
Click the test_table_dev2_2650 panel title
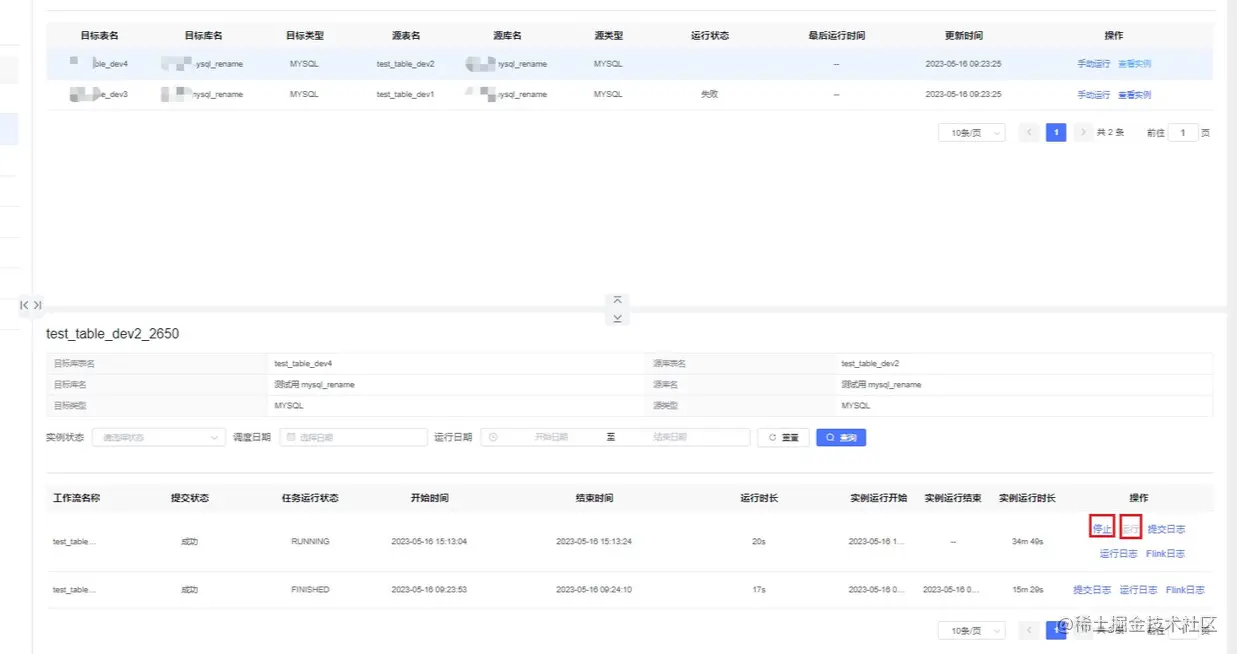click(112, 334)
